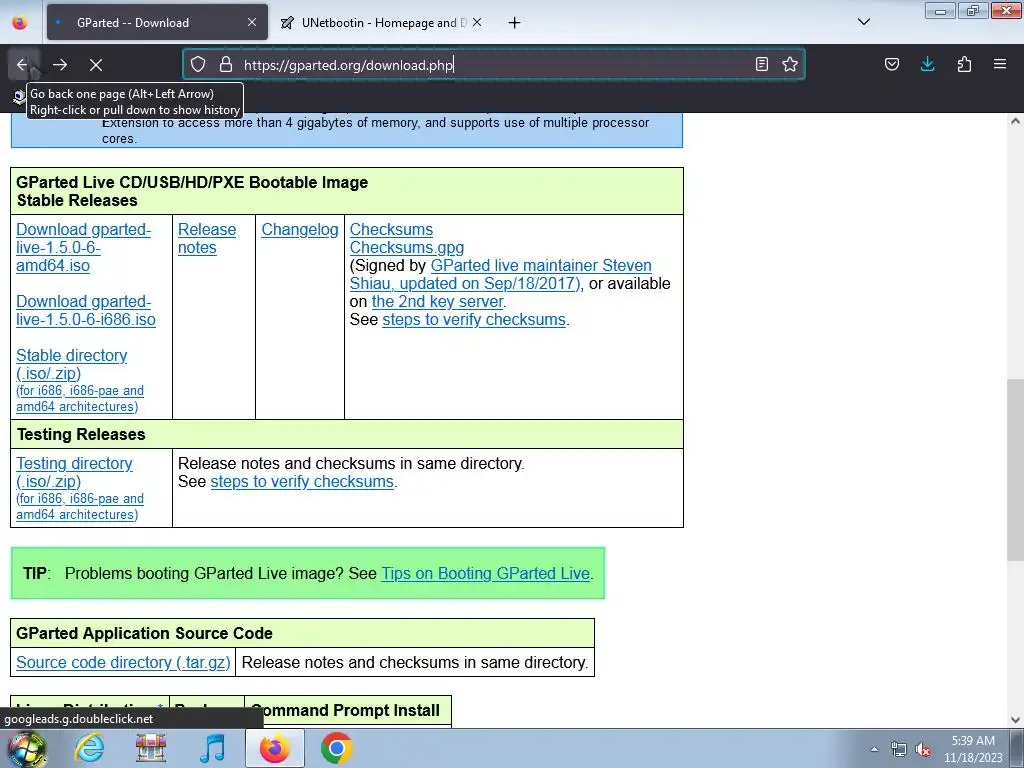
Task: Launch Google Chrome from the taskbar
Action: pyautogui.click(x=336, y=748)
